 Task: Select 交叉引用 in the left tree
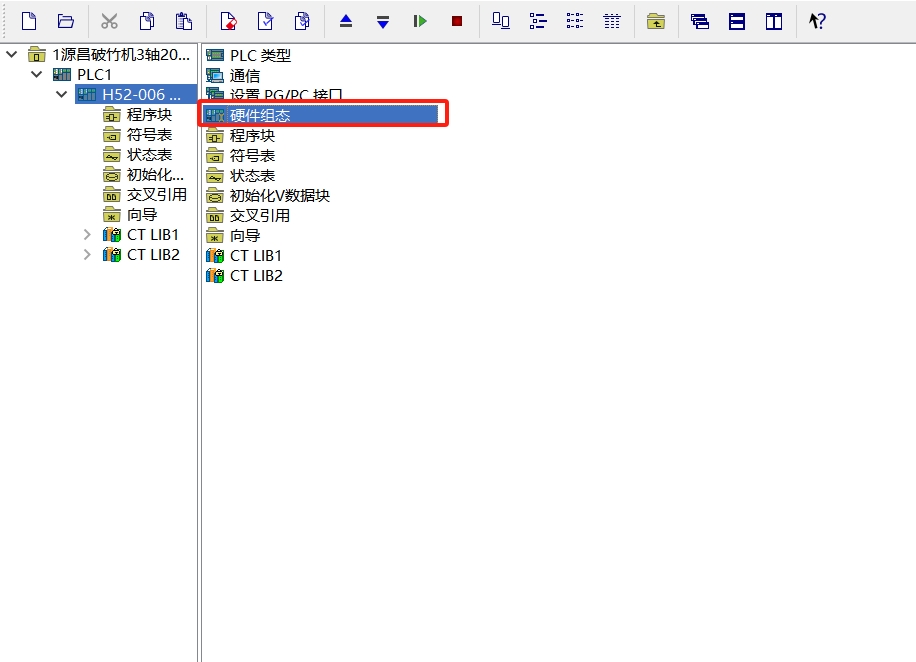pyautogui.click(x=156, y=195)
